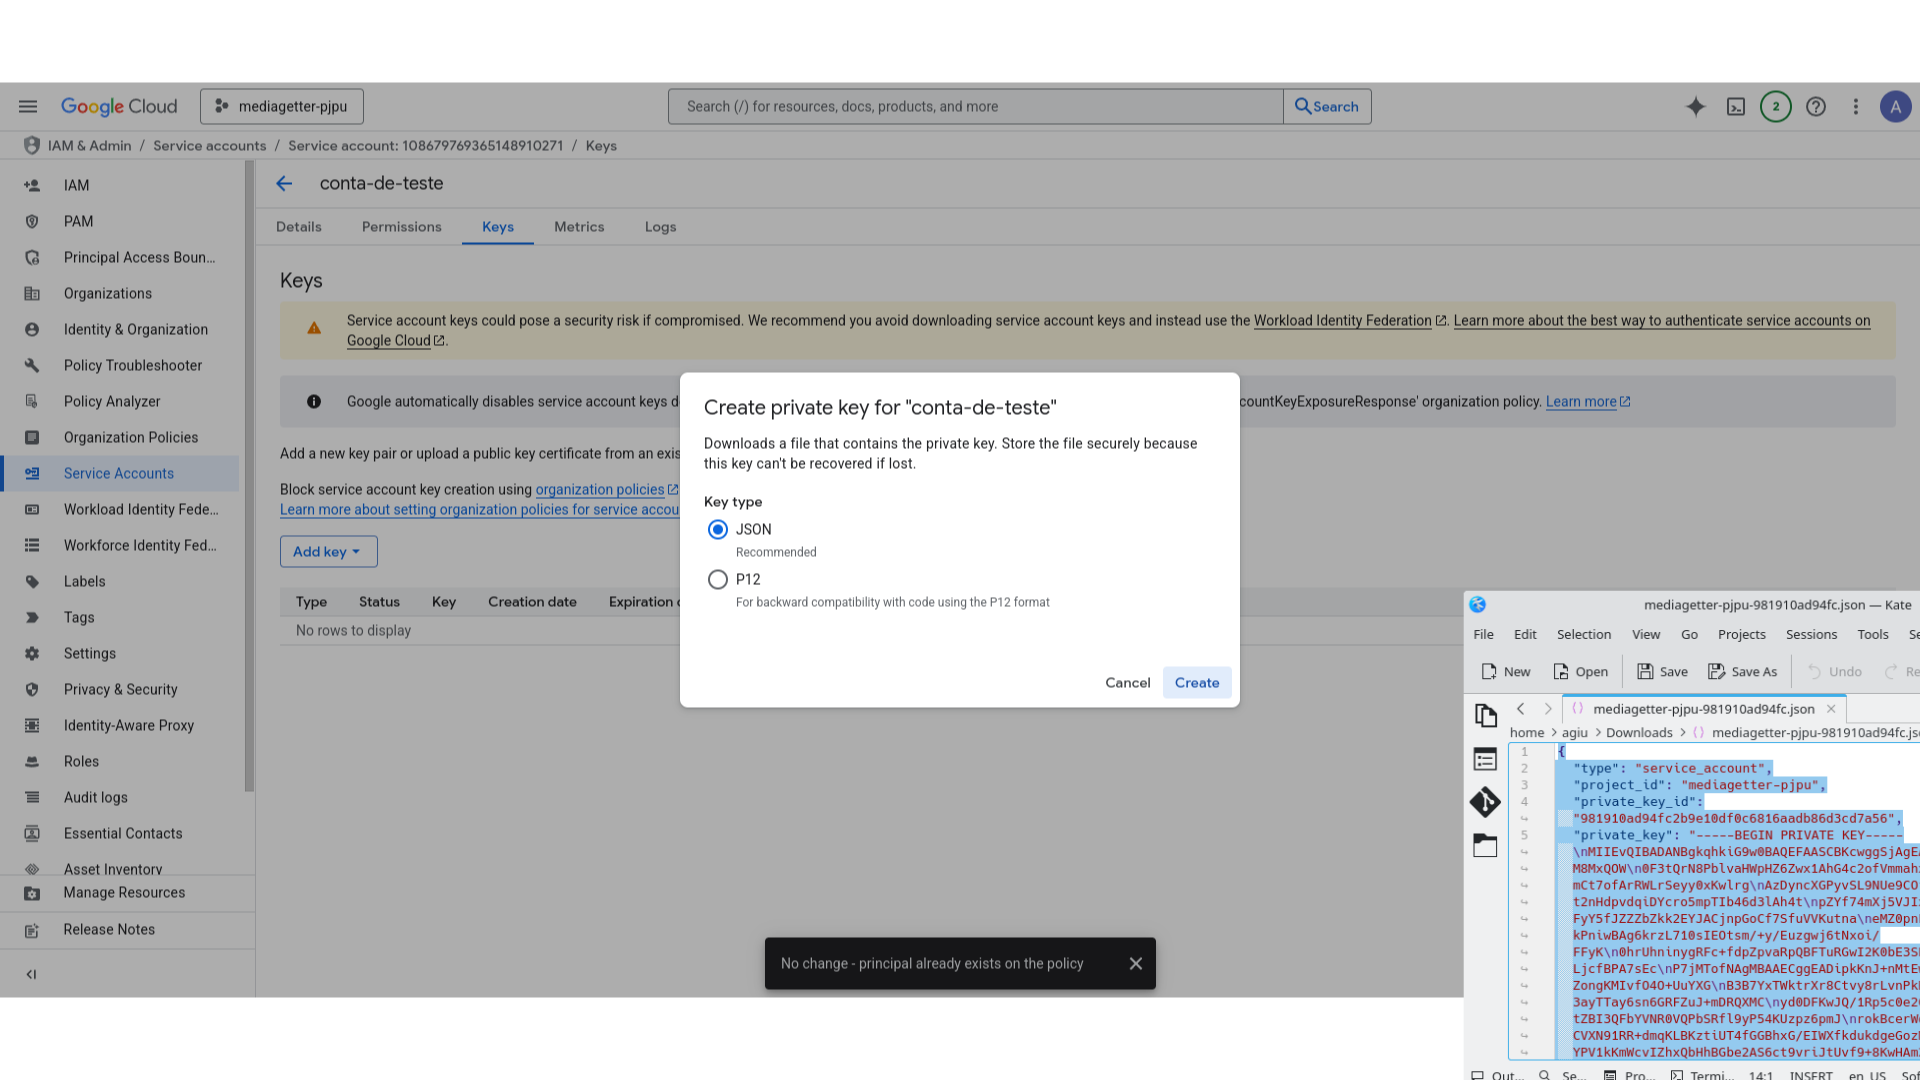Activate Cloud Shell terminal icon

coord(1735,107)
